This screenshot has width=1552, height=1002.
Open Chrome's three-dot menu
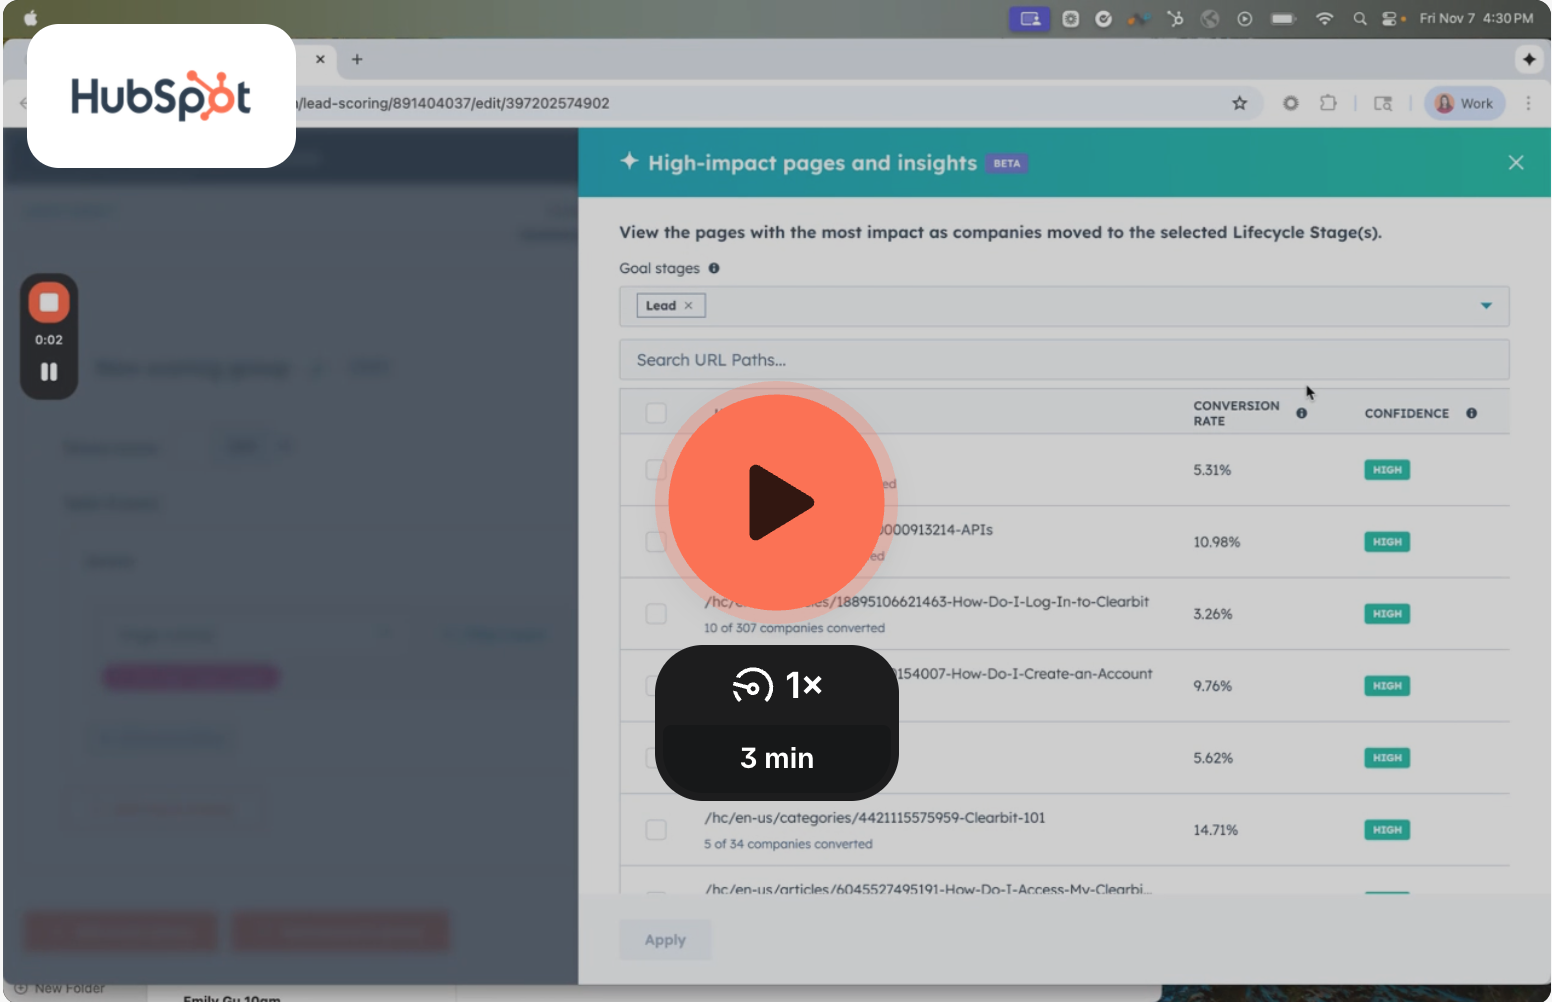[x=1528, y=103]
